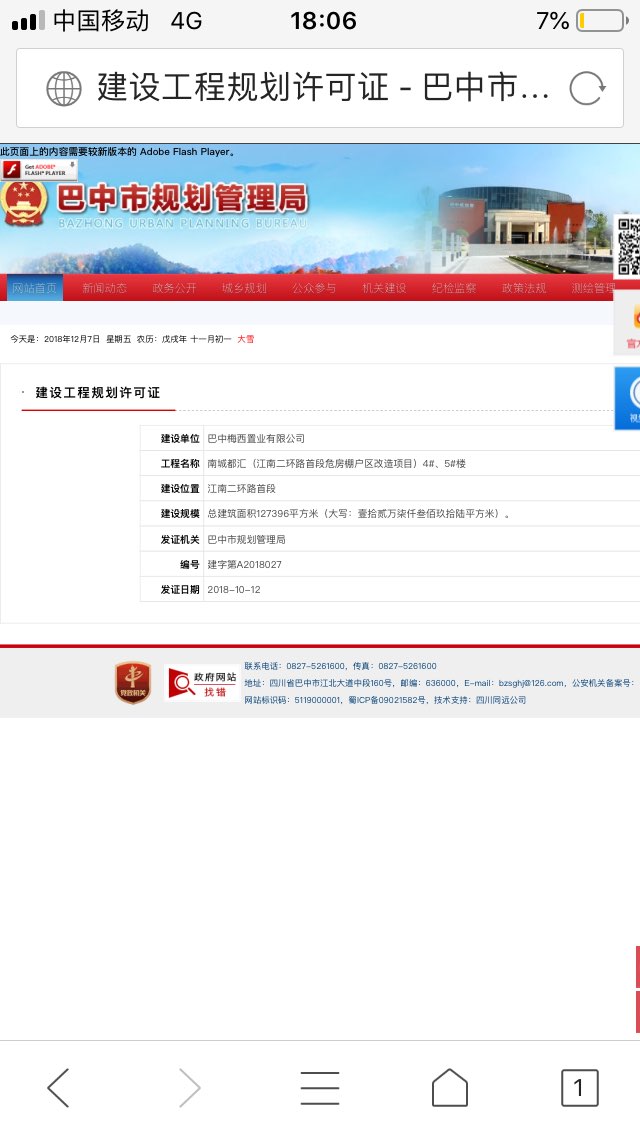
Task: Open the tab switcher showing 1
Action: [x=579, y=1087]
